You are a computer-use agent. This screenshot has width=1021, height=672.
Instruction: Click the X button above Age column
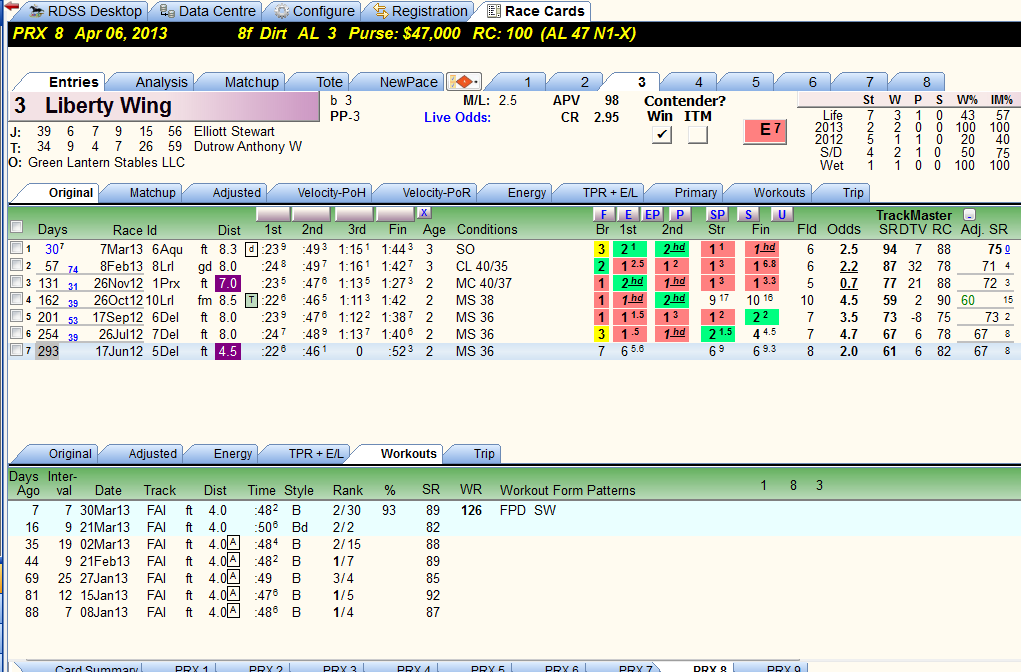tap(424, 213)
